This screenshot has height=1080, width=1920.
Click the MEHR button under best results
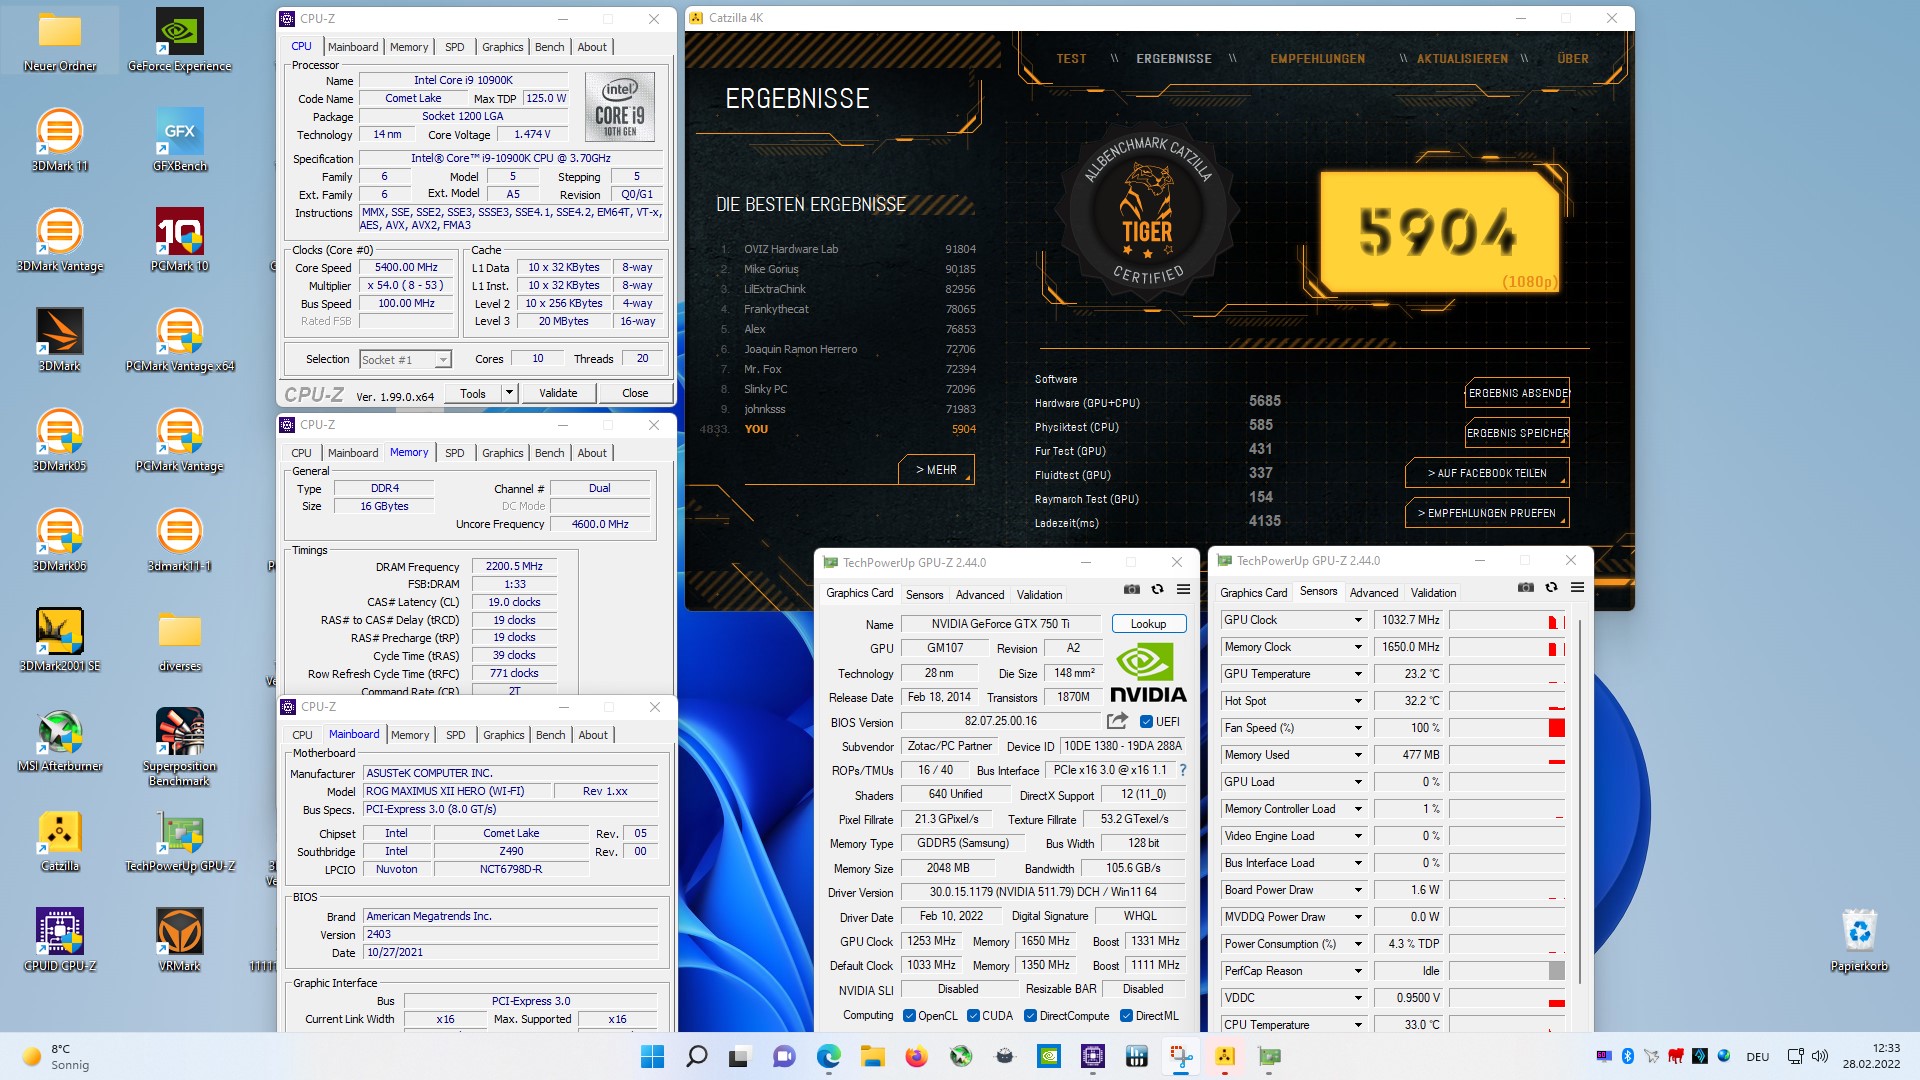click(936, 469)
